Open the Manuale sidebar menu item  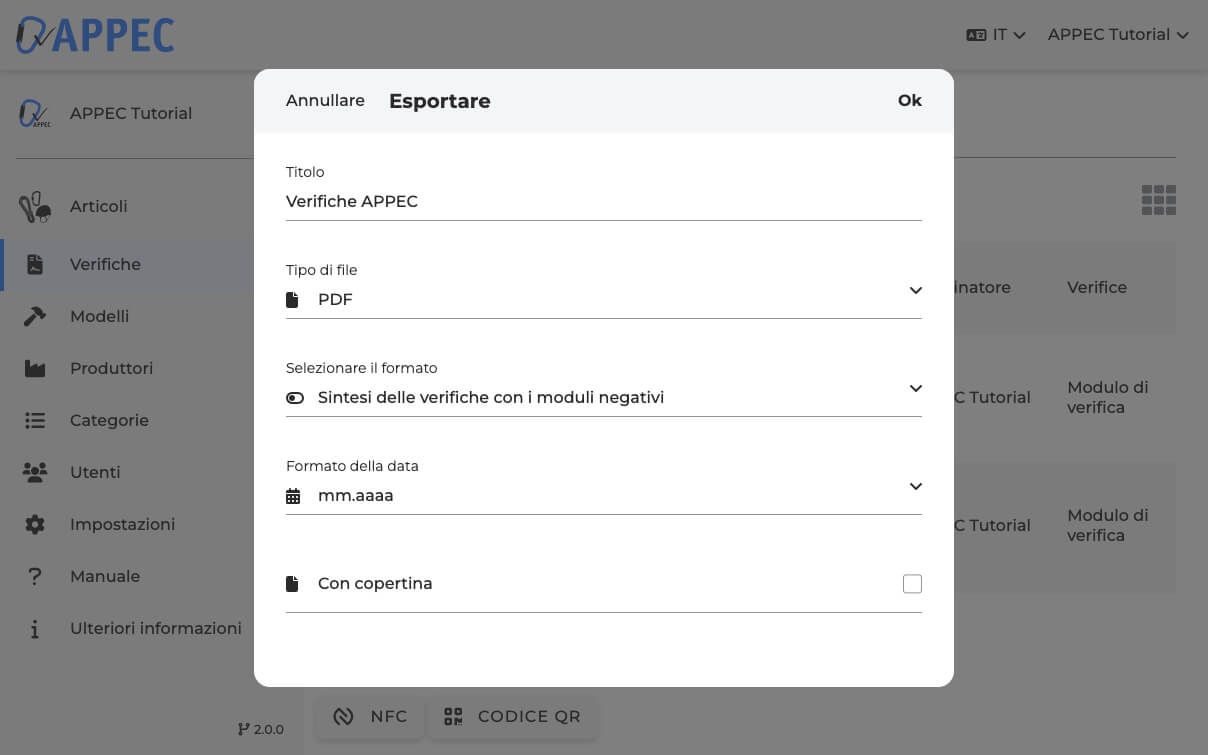(x=105, y=577)
